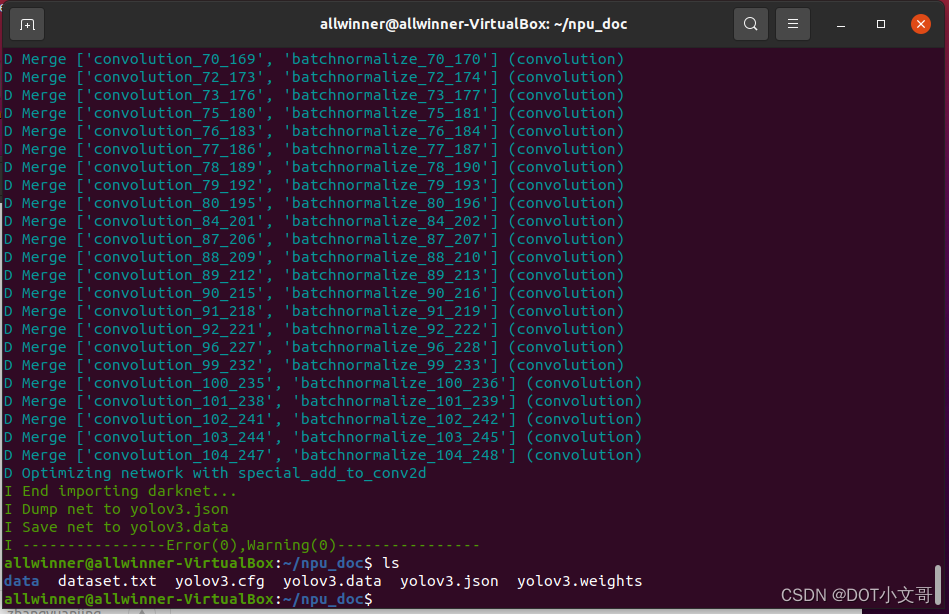The height and width of the screenshot is (614, 949).
Task: Click the text 'batchnormalize_75_181'
Action: click(x=386, y=113)
